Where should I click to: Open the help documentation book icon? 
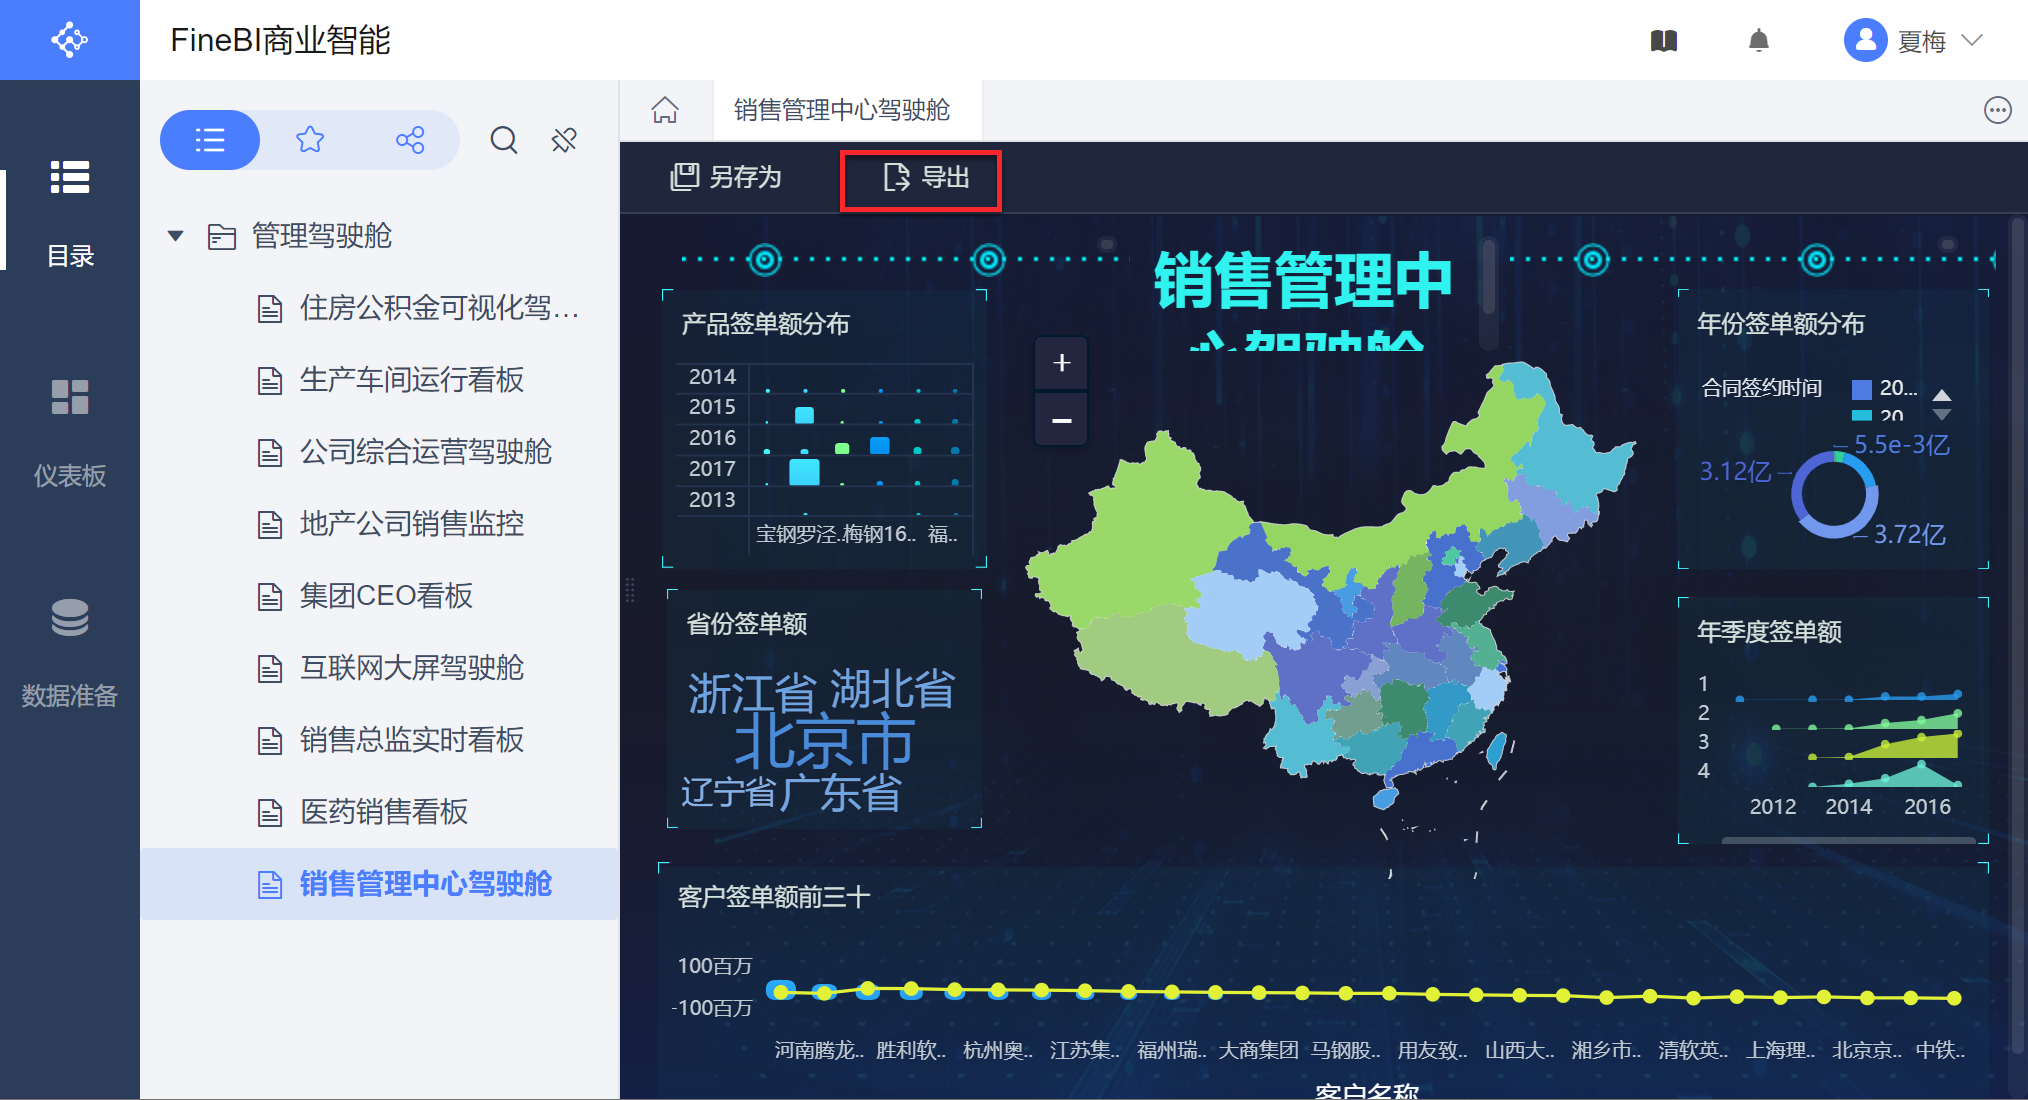pyautogui.click(x=1664, y=41)
